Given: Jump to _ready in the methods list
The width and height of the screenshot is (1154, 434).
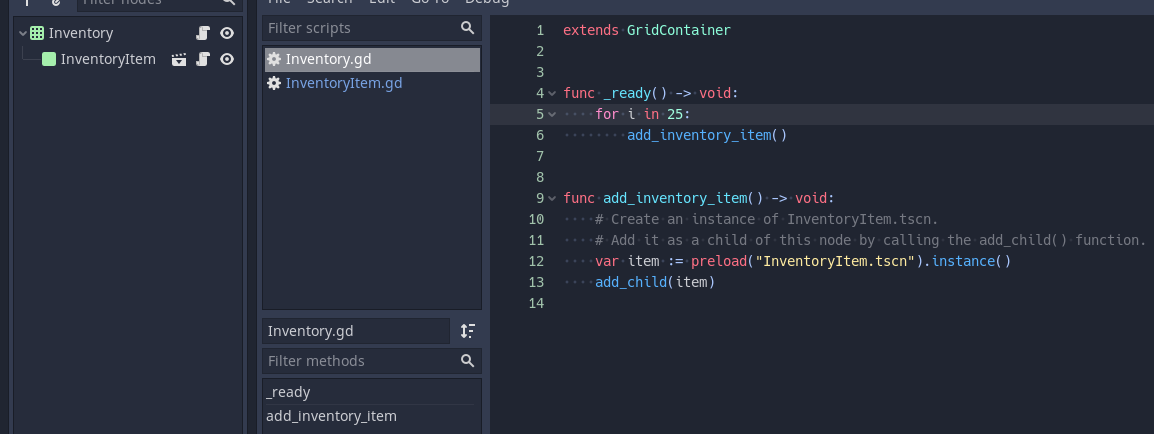Looking at the screenshot, I should pos(369,392).
